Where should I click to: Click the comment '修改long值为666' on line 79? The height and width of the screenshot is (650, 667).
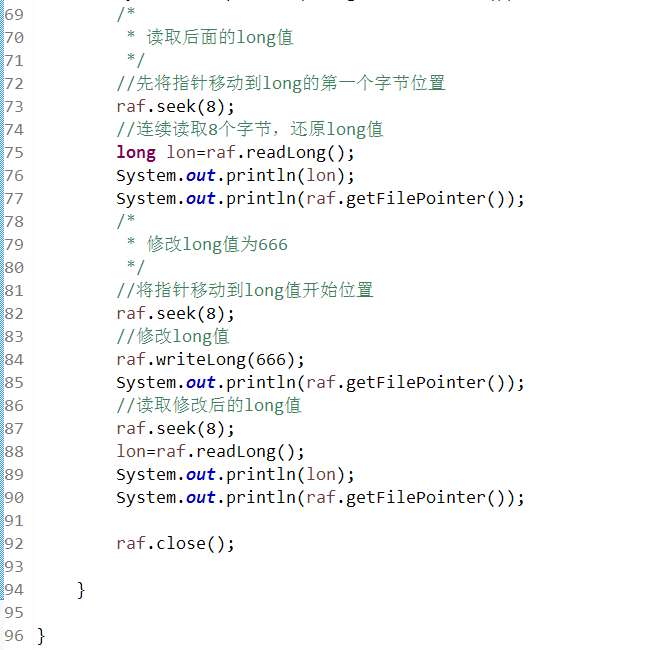point(217,245)
